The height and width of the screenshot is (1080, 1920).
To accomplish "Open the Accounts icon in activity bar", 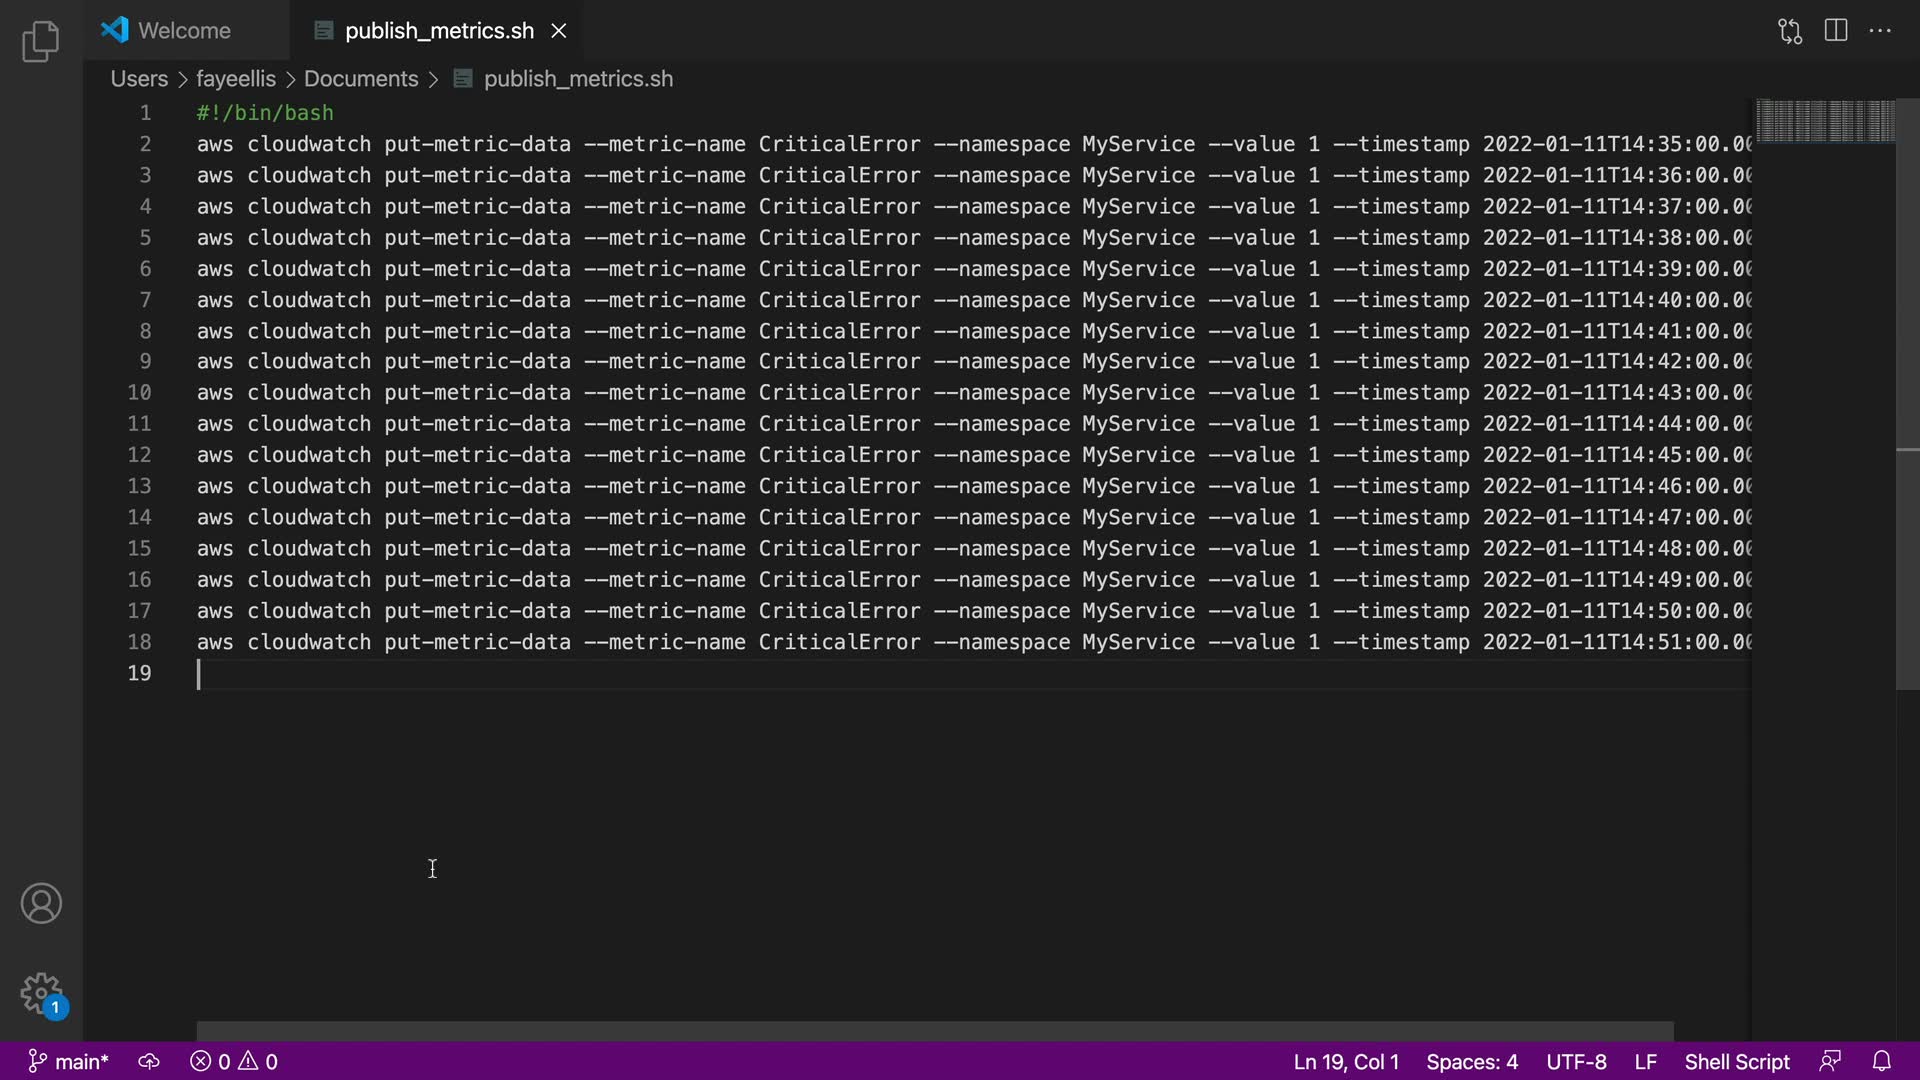I will click(41, 904).
